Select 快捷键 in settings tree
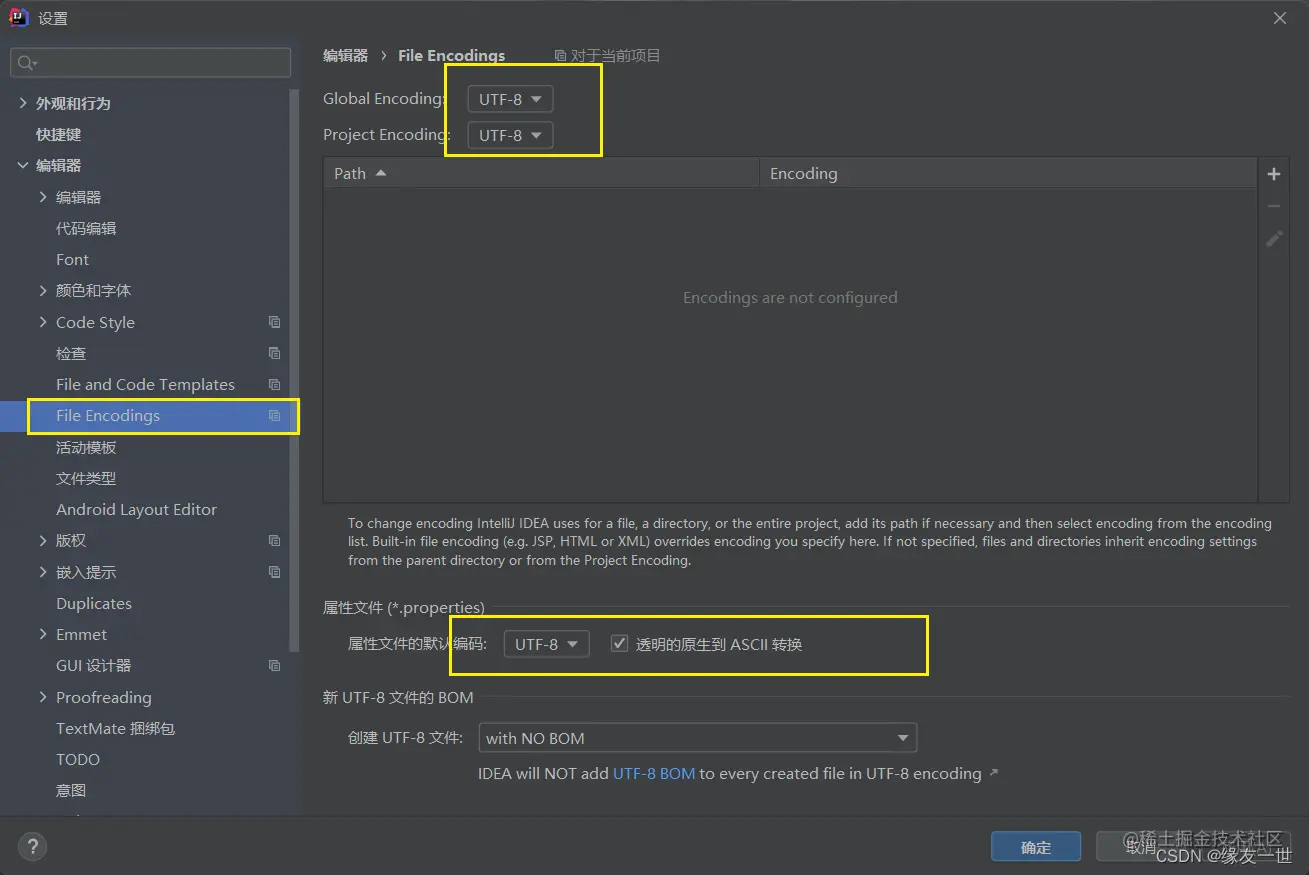The height and width of the screenshot is (875, 1309). [59, 134]
